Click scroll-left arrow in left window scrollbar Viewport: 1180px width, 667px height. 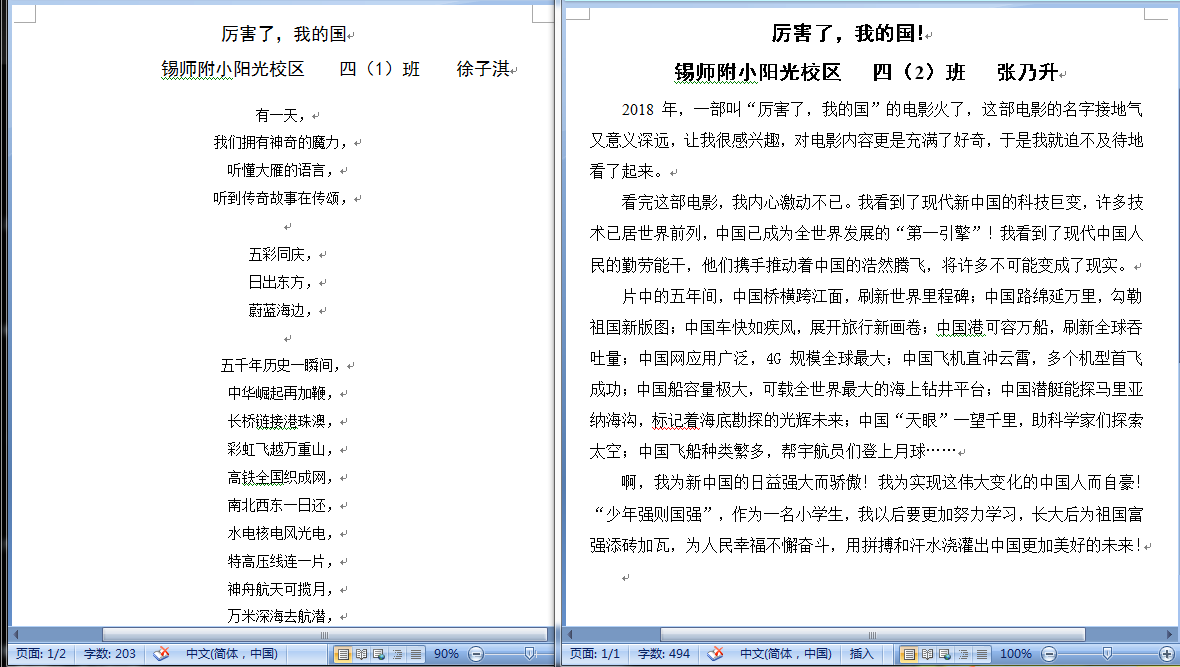16,635
